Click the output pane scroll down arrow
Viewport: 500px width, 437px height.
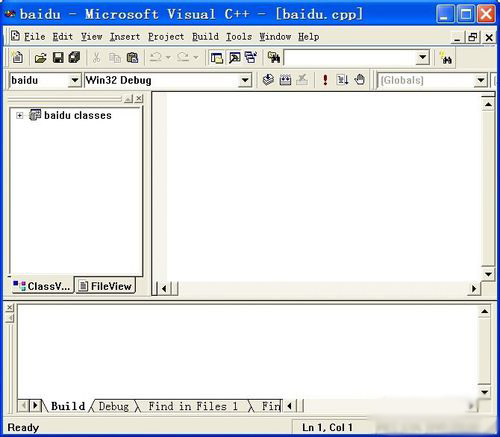click(484, 392)
